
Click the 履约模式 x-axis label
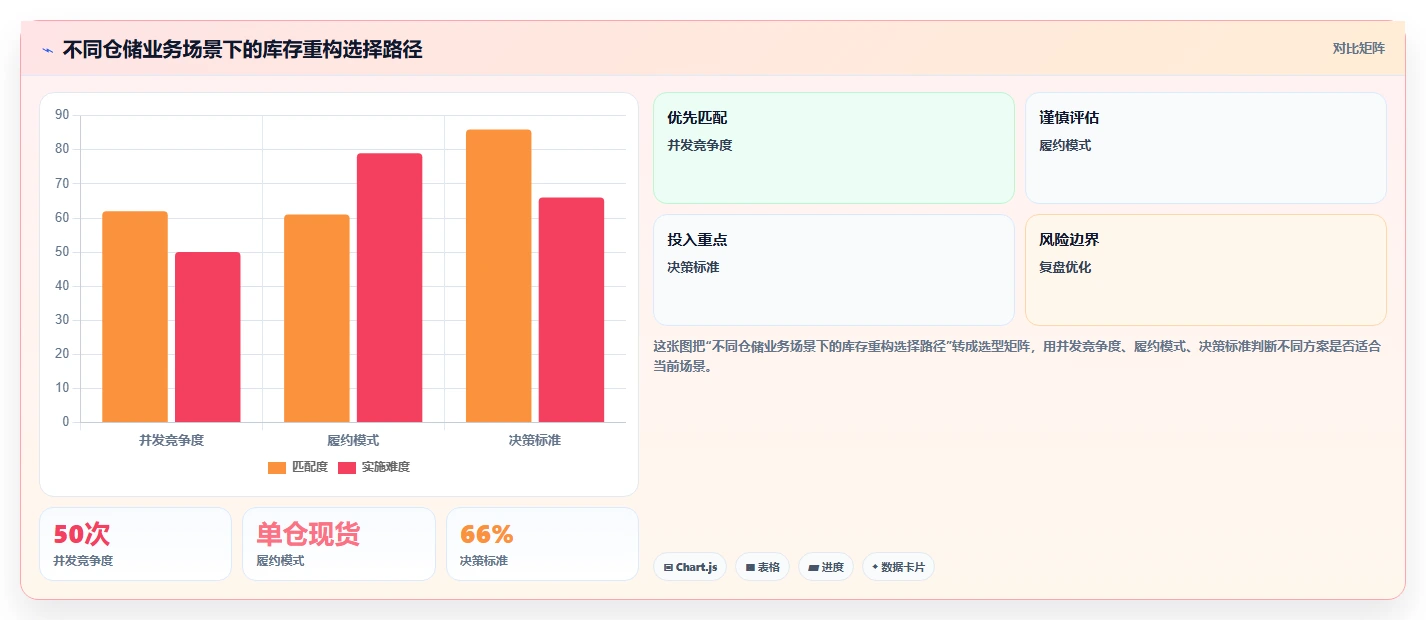point(353,440)
